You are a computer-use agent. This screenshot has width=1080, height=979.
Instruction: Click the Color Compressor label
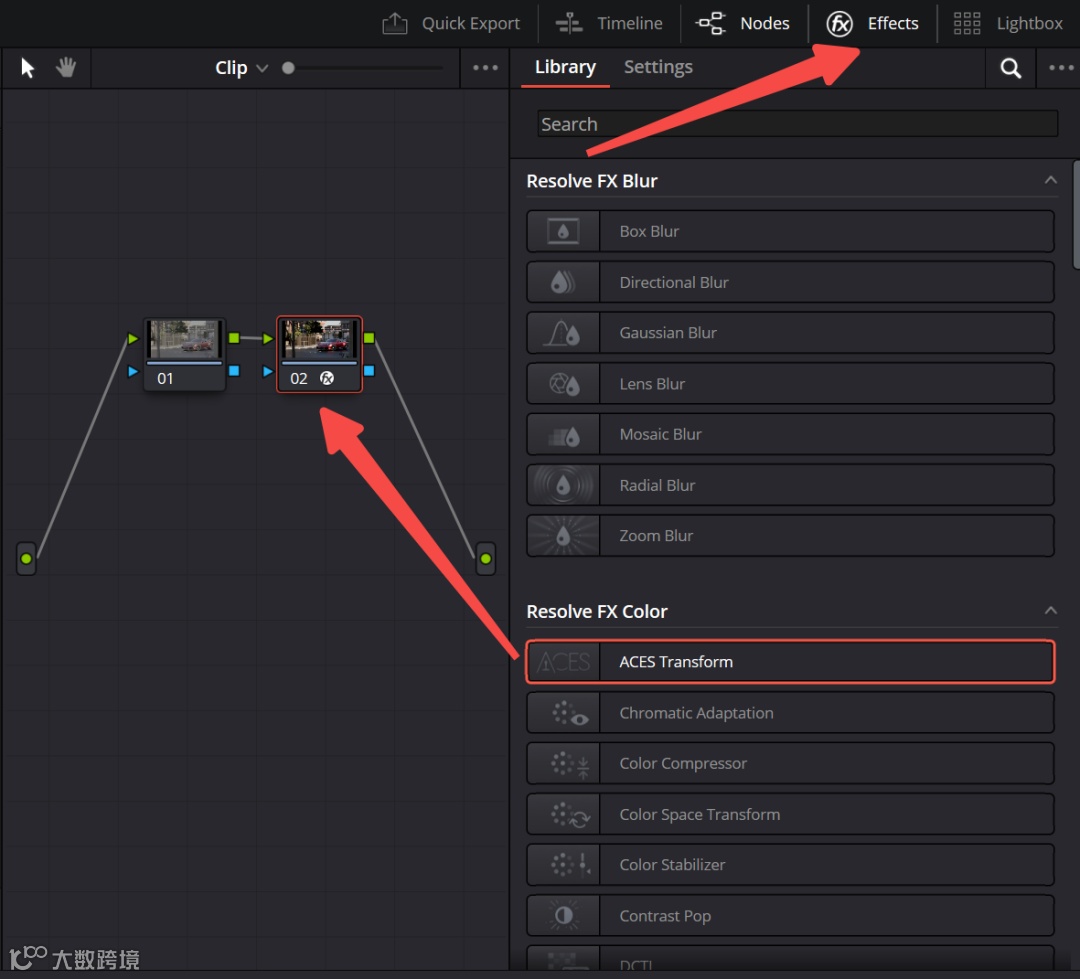[x=683, y=763]
